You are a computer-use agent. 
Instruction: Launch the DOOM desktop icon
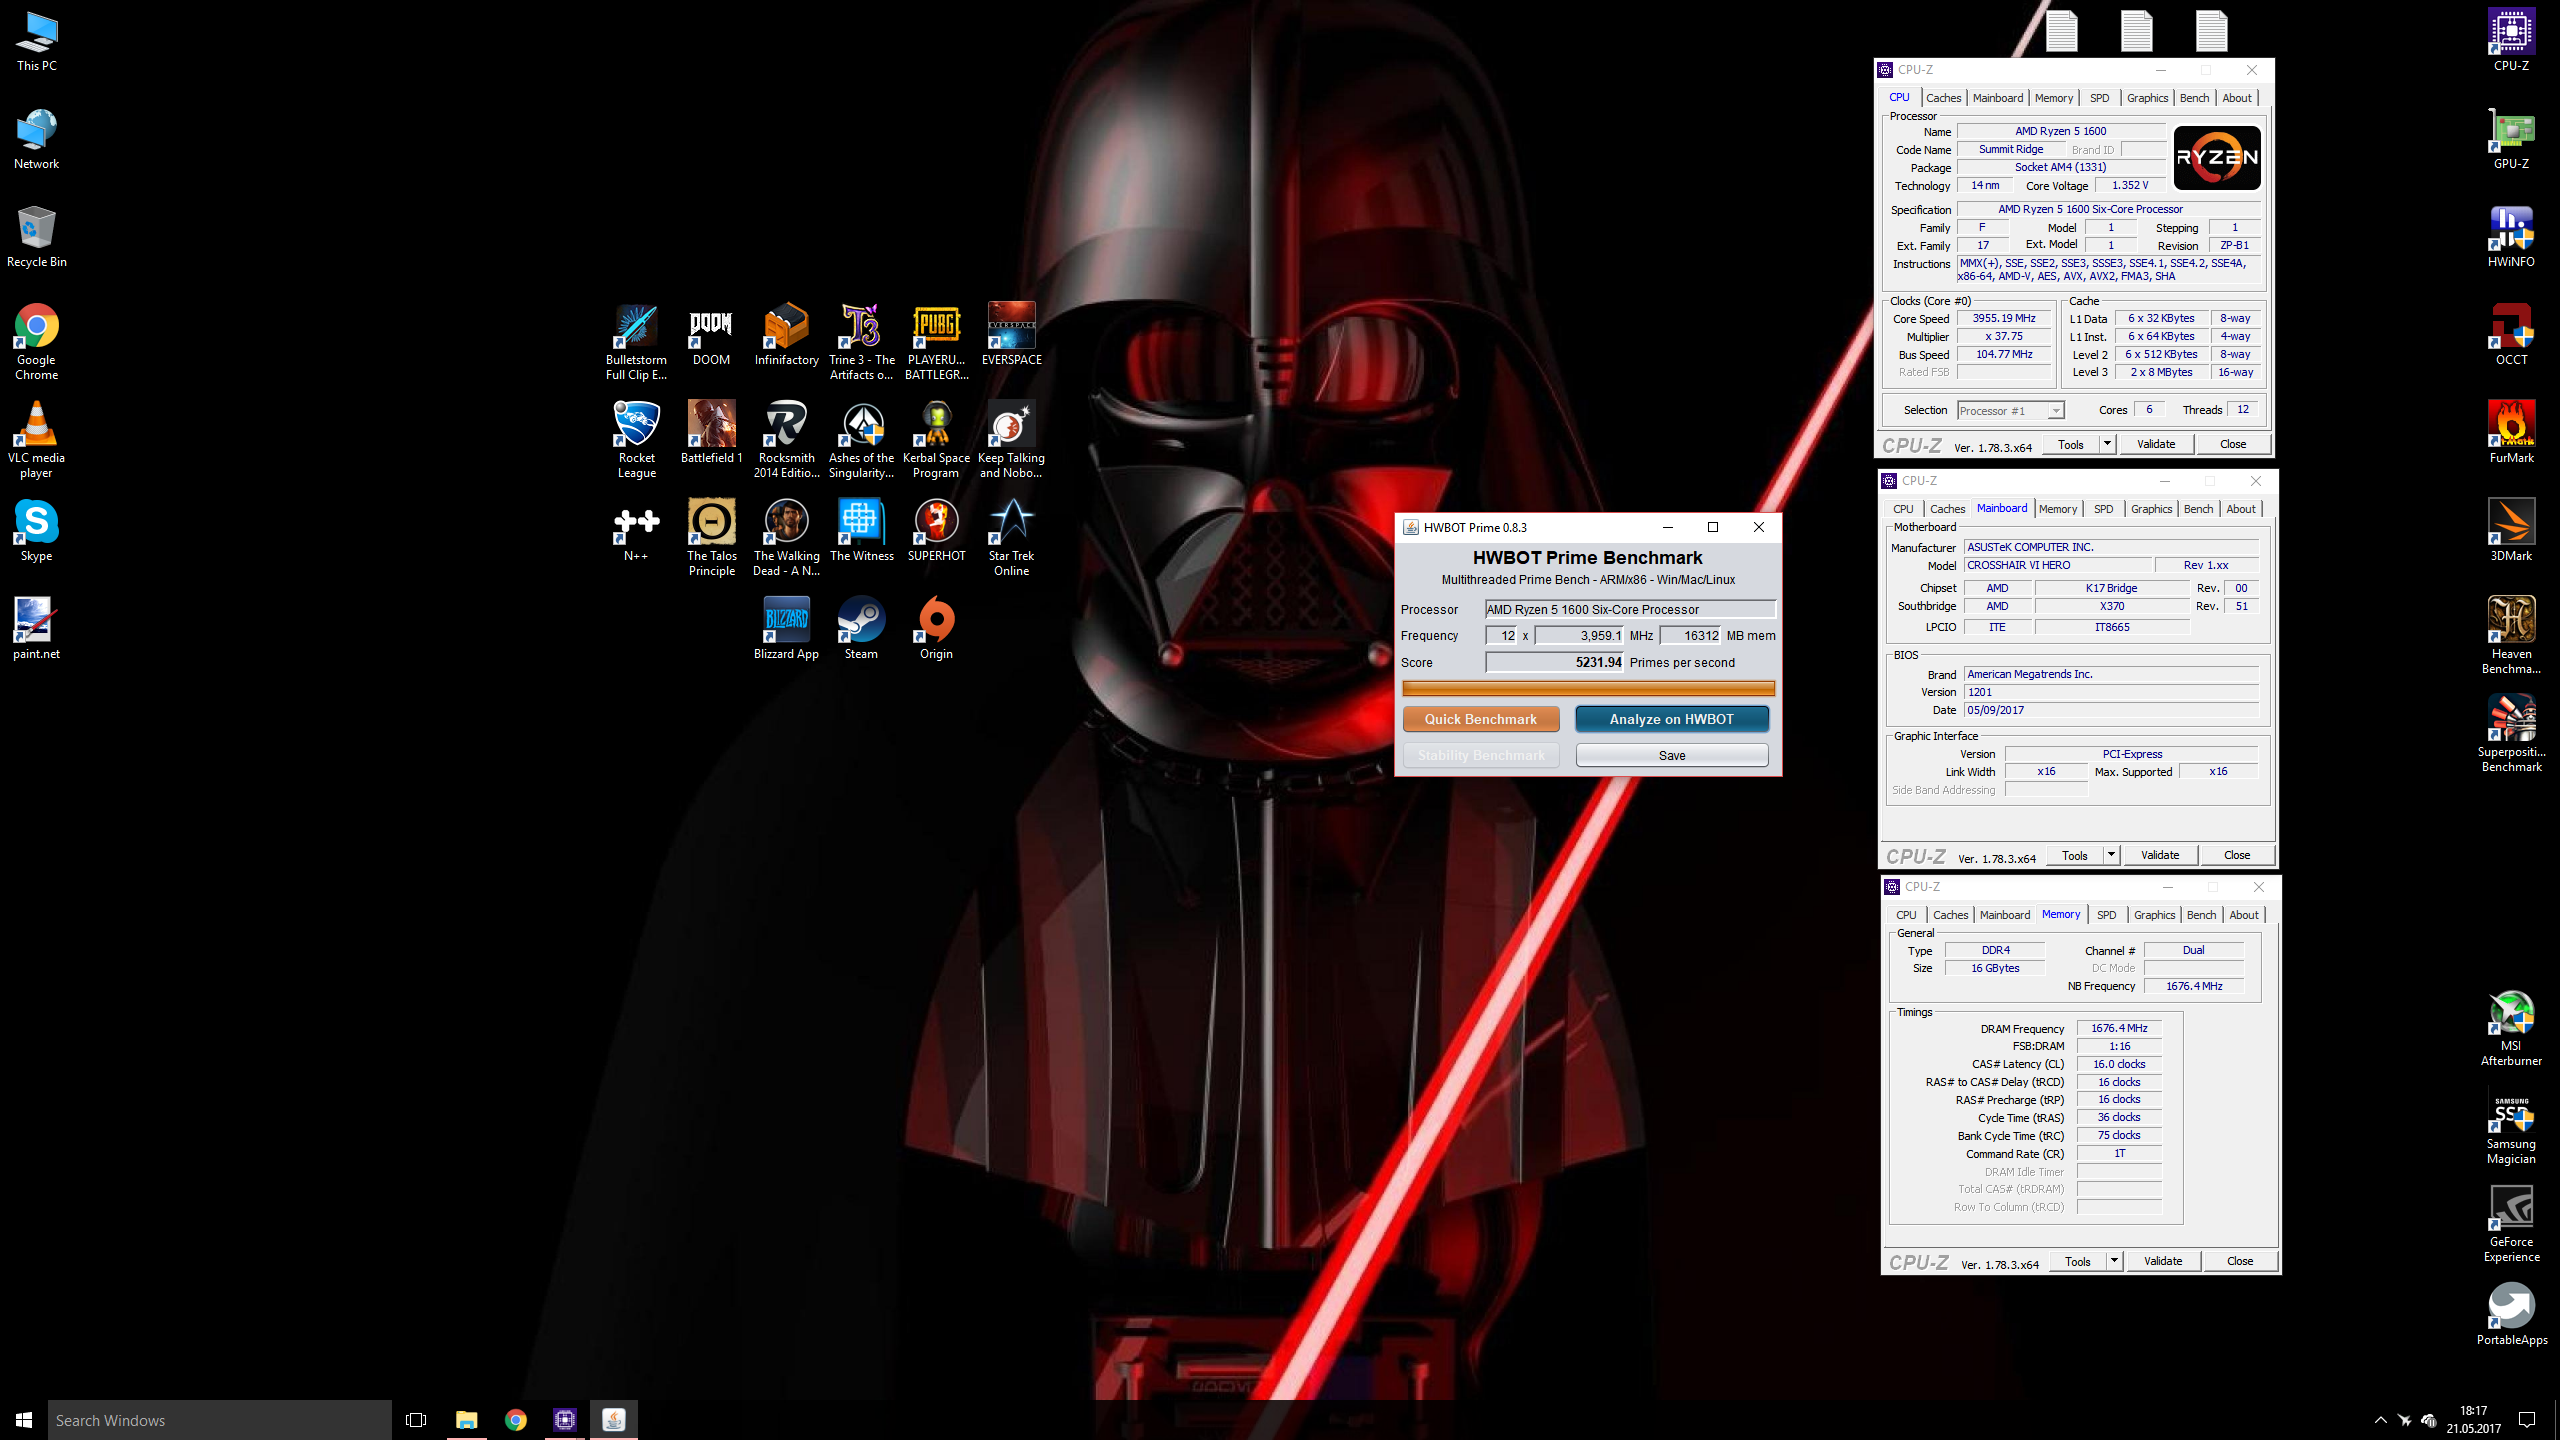click(711, 334)
